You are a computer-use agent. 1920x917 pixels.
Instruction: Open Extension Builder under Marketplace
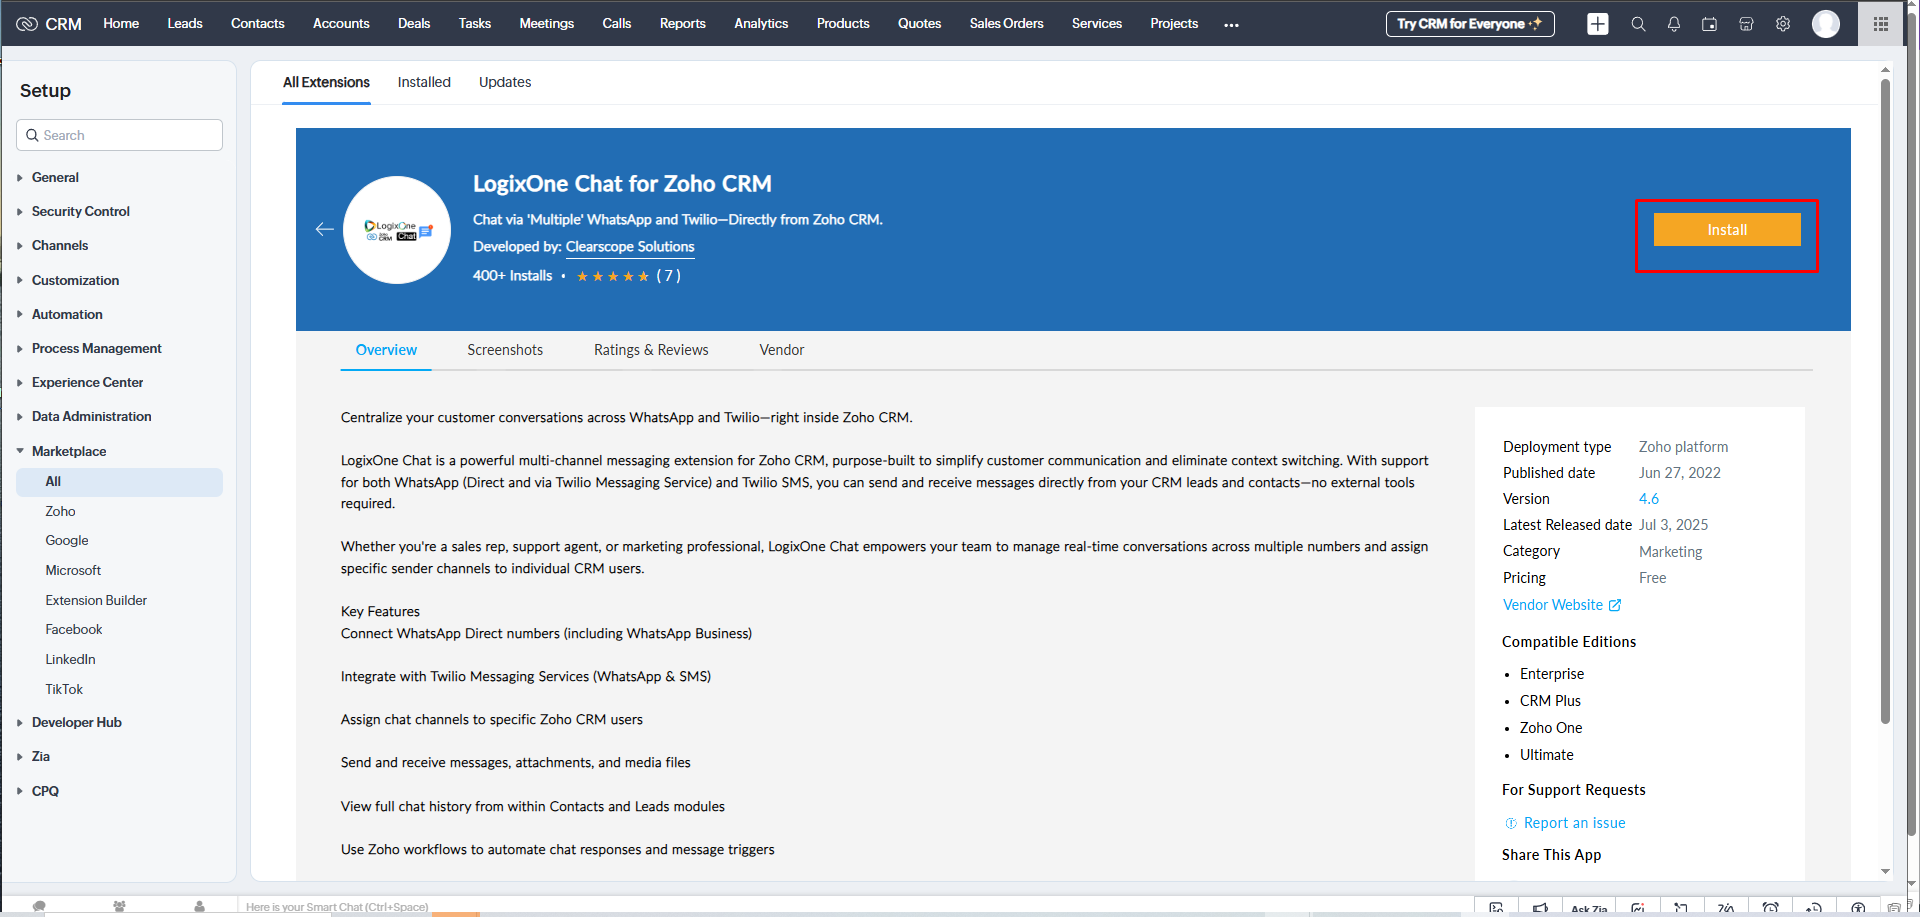point(96,600)
